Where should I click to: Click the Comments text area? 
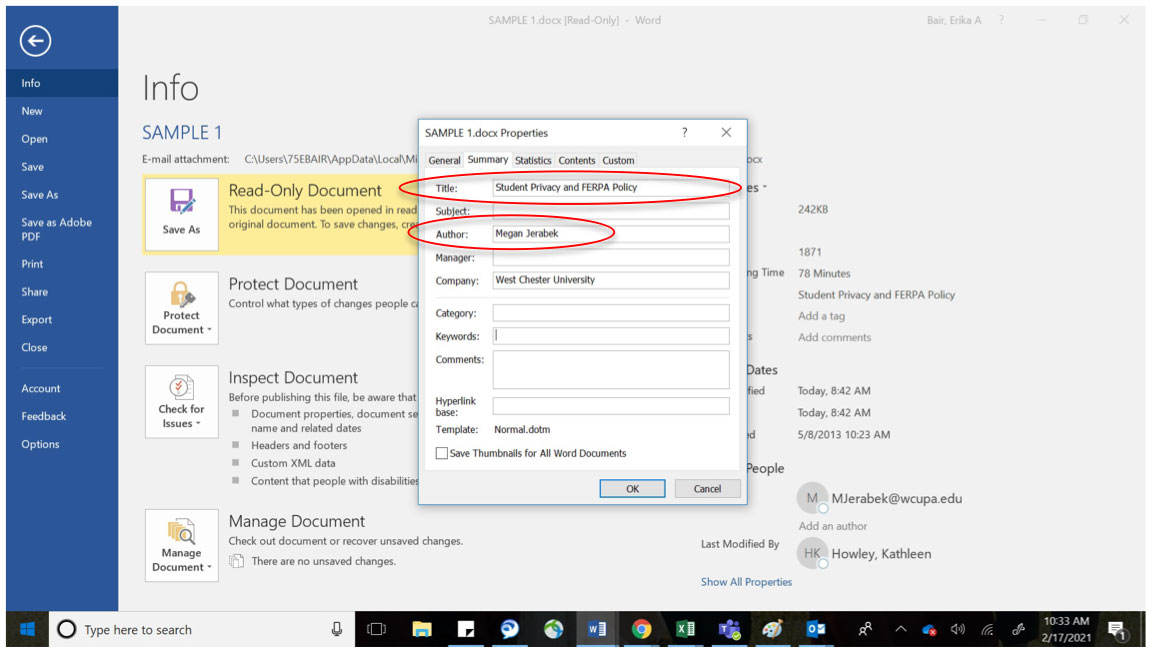[611, 369]
